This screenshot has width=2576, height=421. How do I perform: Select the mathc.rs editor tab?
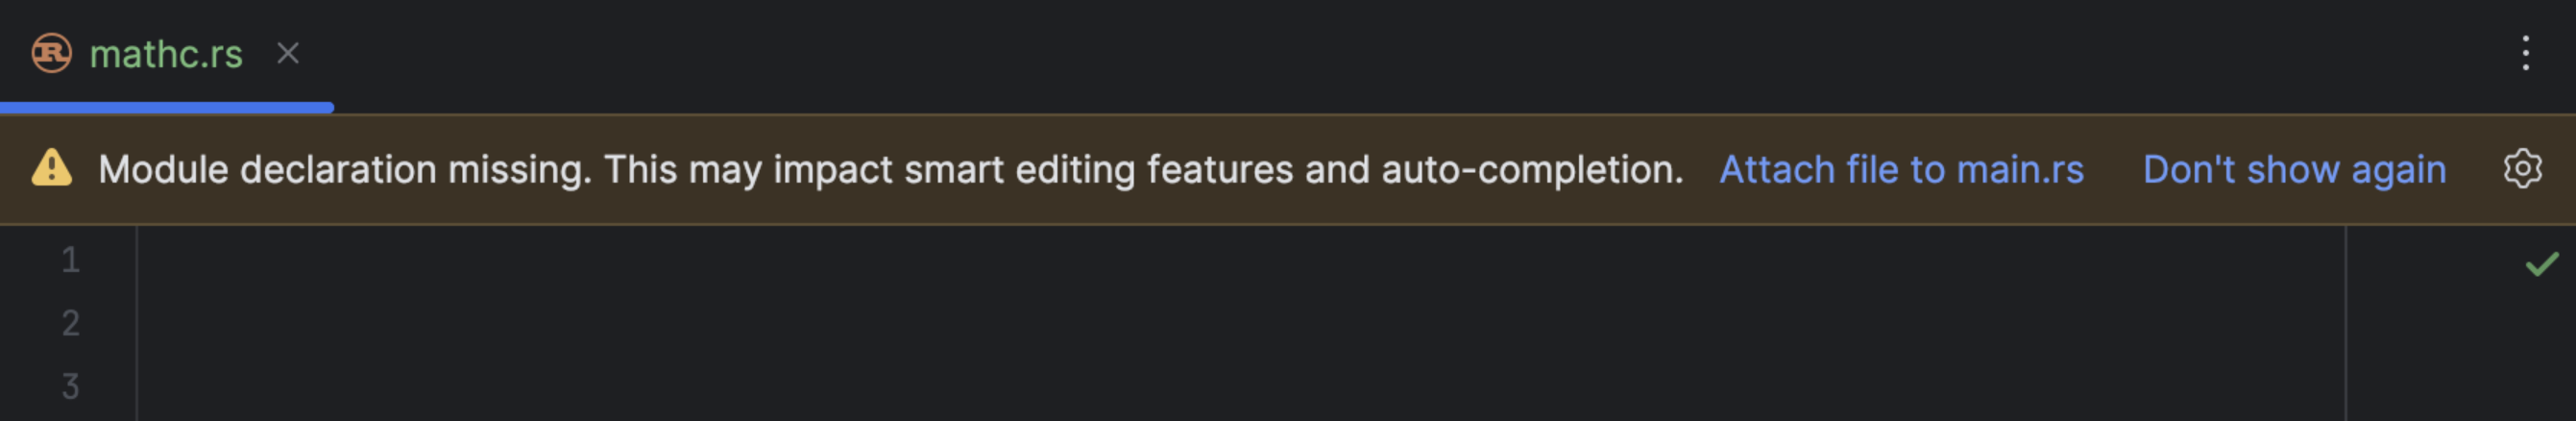click(x=166, y=55)
